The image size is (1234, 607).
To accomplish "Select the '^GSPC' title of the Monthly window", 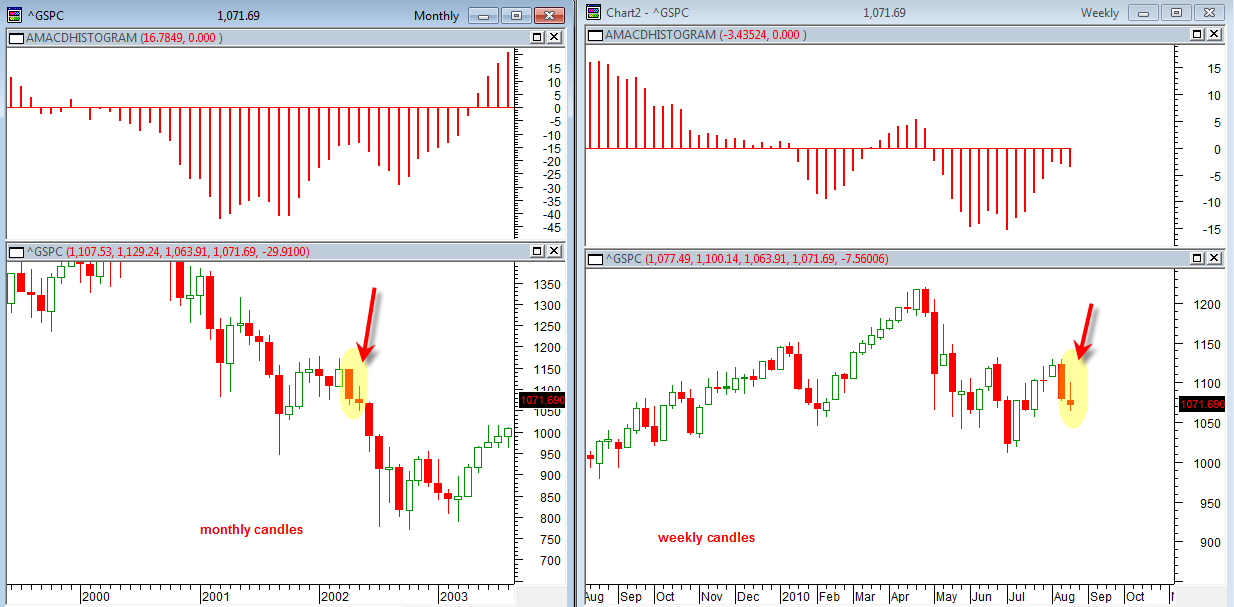I will click(x=48, y=16).
